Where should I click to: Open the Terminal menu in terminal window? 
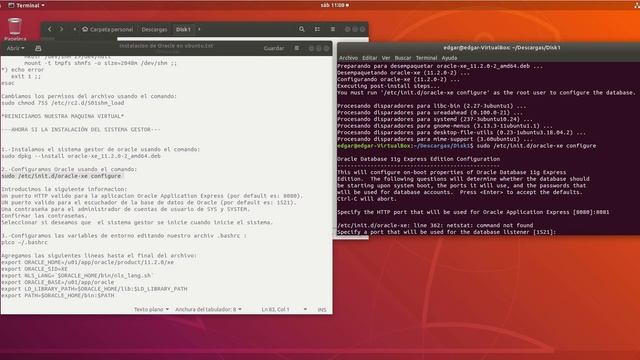coord(427,58)
